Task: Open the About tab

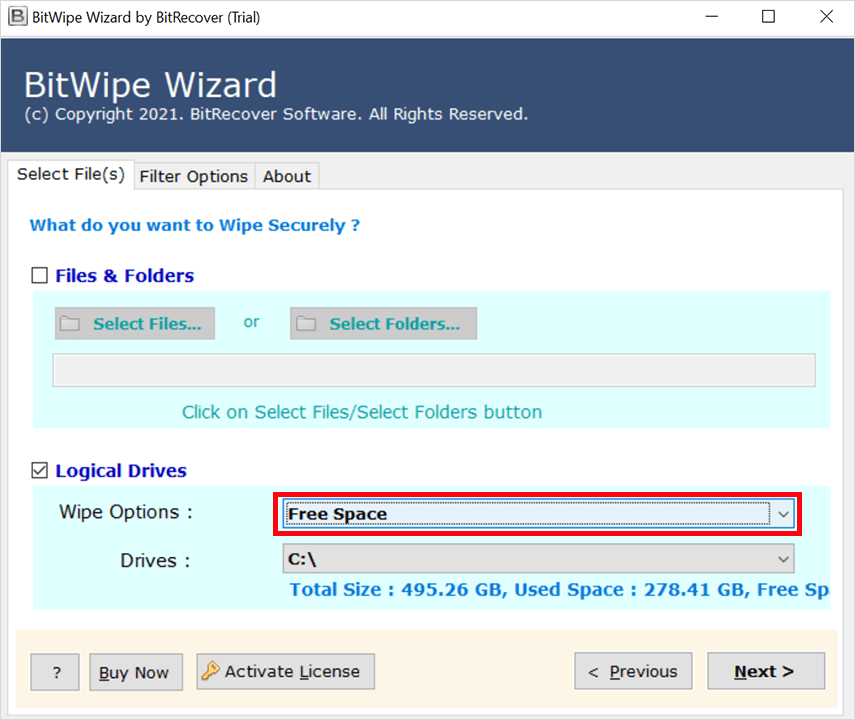Action: point(287,176)
